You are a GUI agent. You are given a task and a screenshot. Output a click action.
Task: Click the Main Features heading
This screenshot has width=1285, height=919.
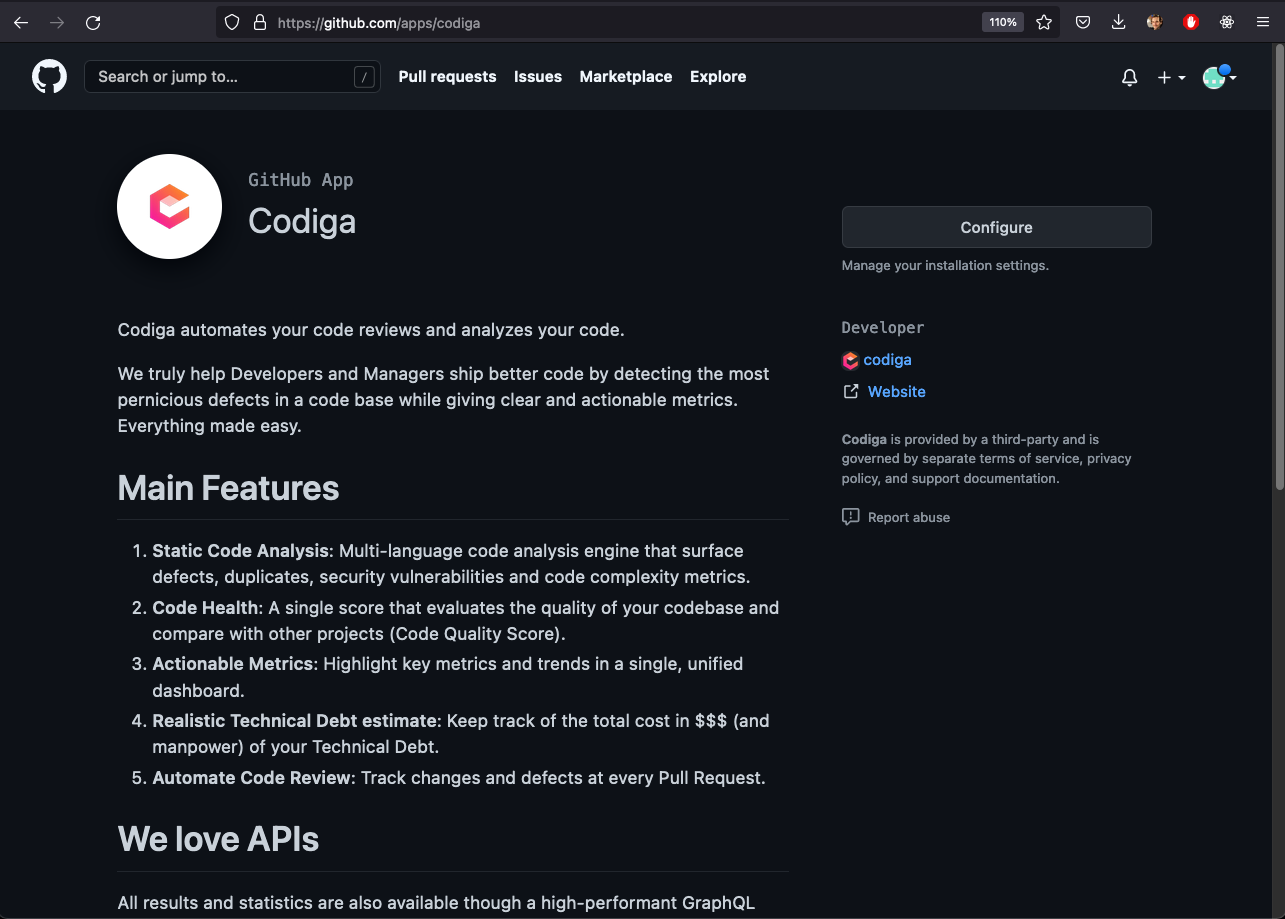click(228, 488)
